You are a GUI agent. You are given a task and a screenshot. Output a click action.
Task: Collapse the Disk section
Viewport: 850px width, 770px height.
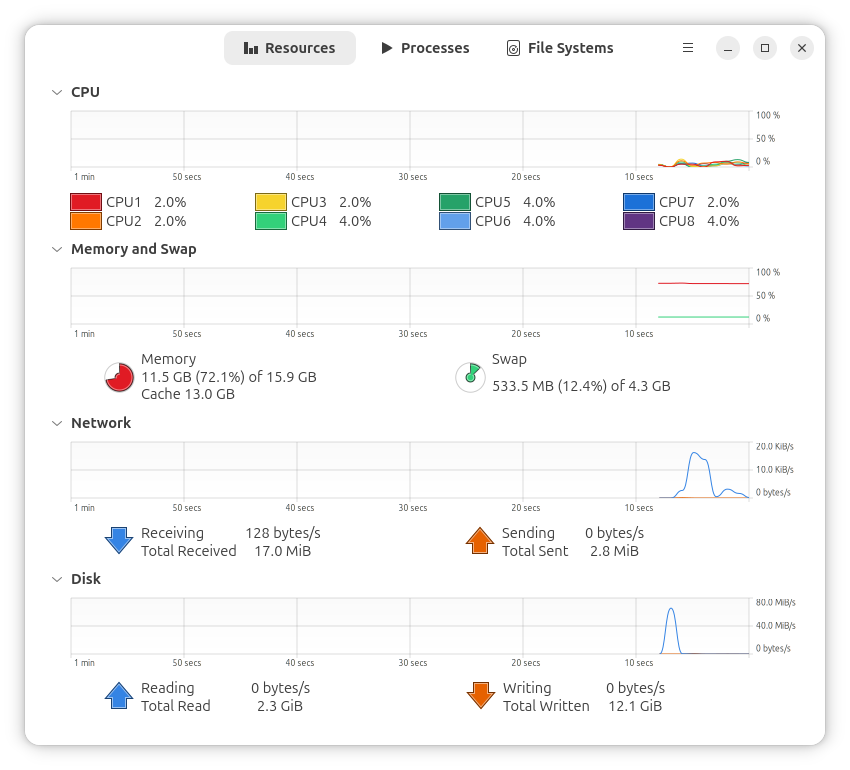point(57,579)
